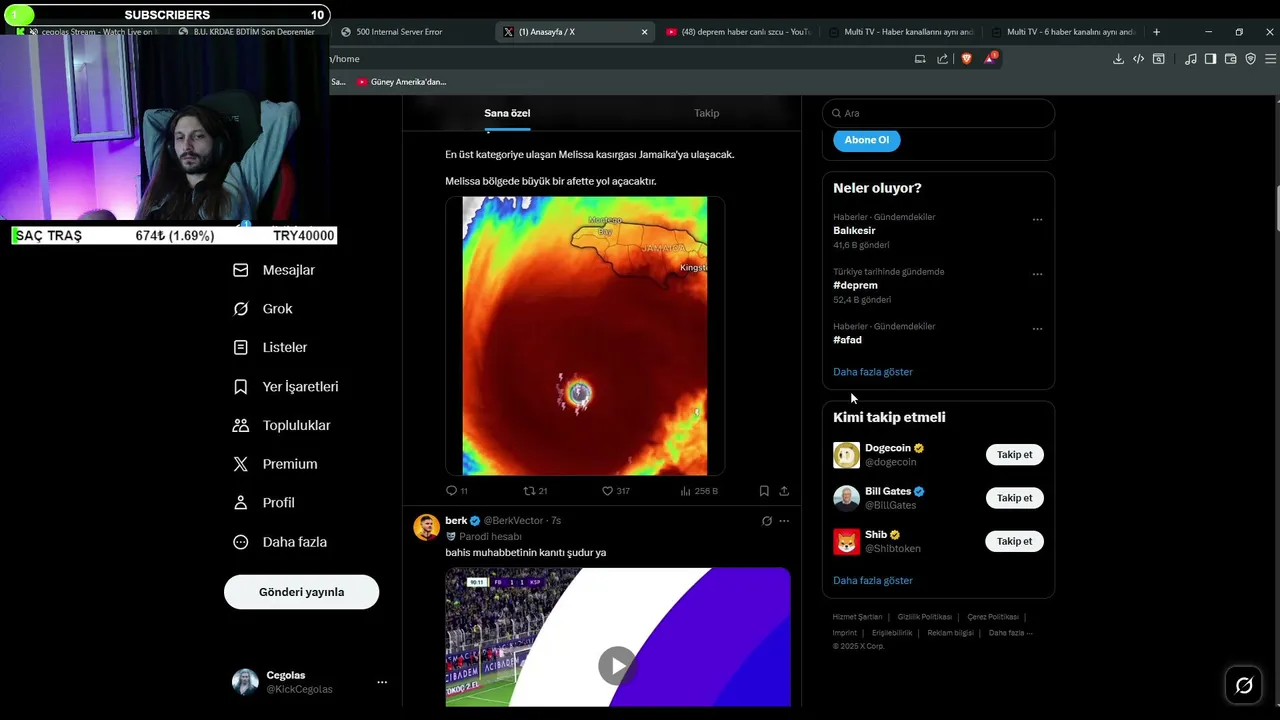The image size is (1280, 720).
Task: Play the video in berk's post
Action: pyautogui.click(x=617, y=665)
